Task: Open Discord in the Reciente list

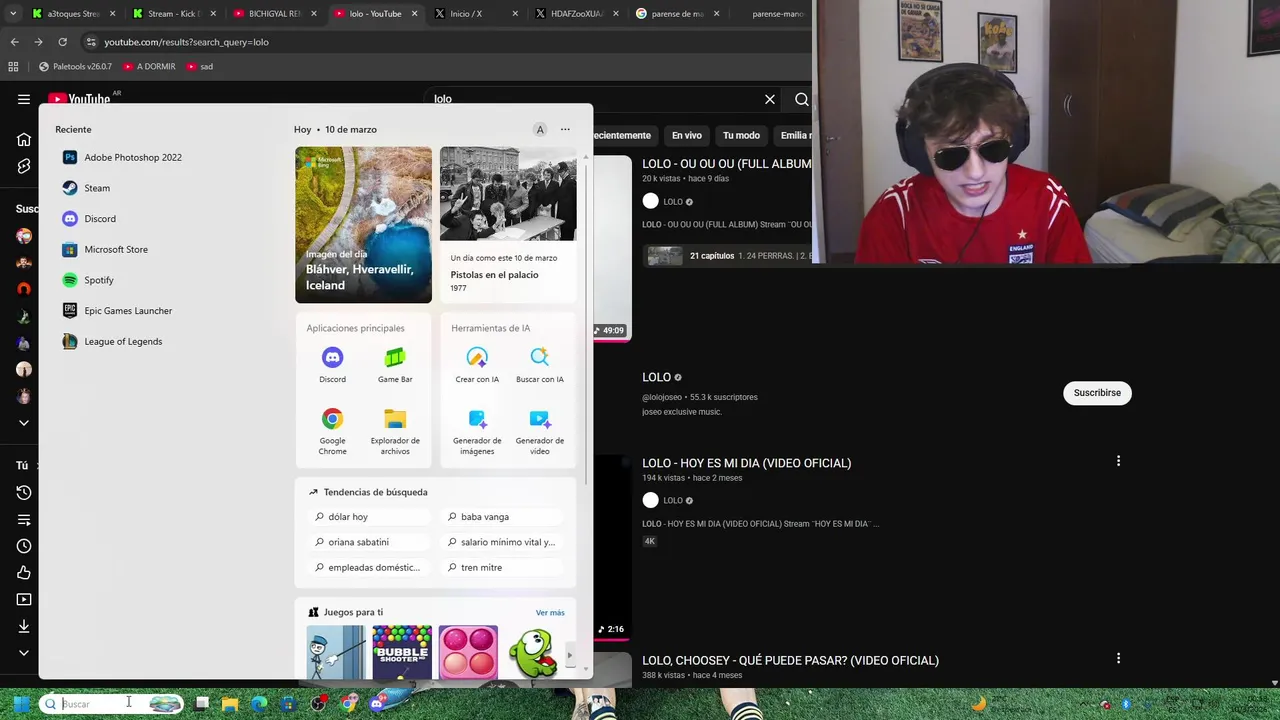Action: point(89,219)
